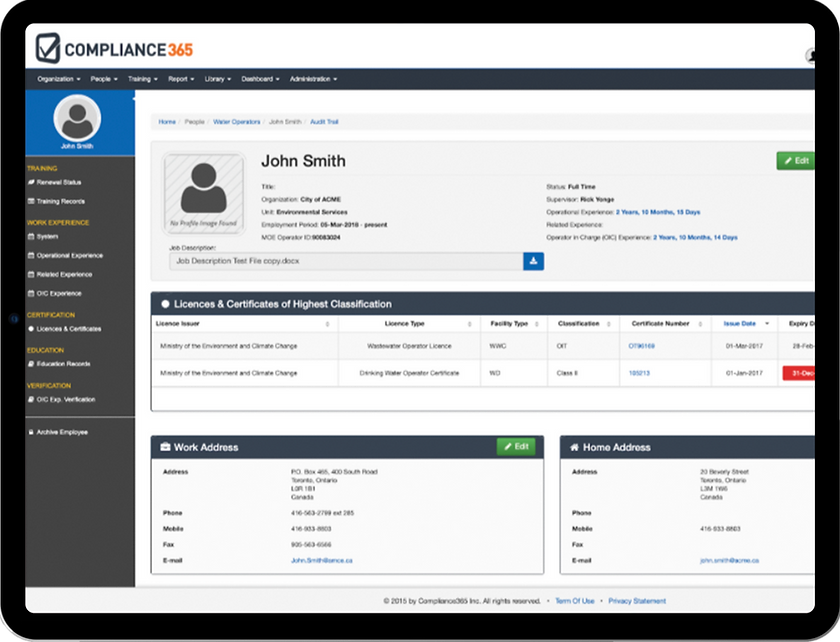Open the Dashboard menu

pos(260,79)
